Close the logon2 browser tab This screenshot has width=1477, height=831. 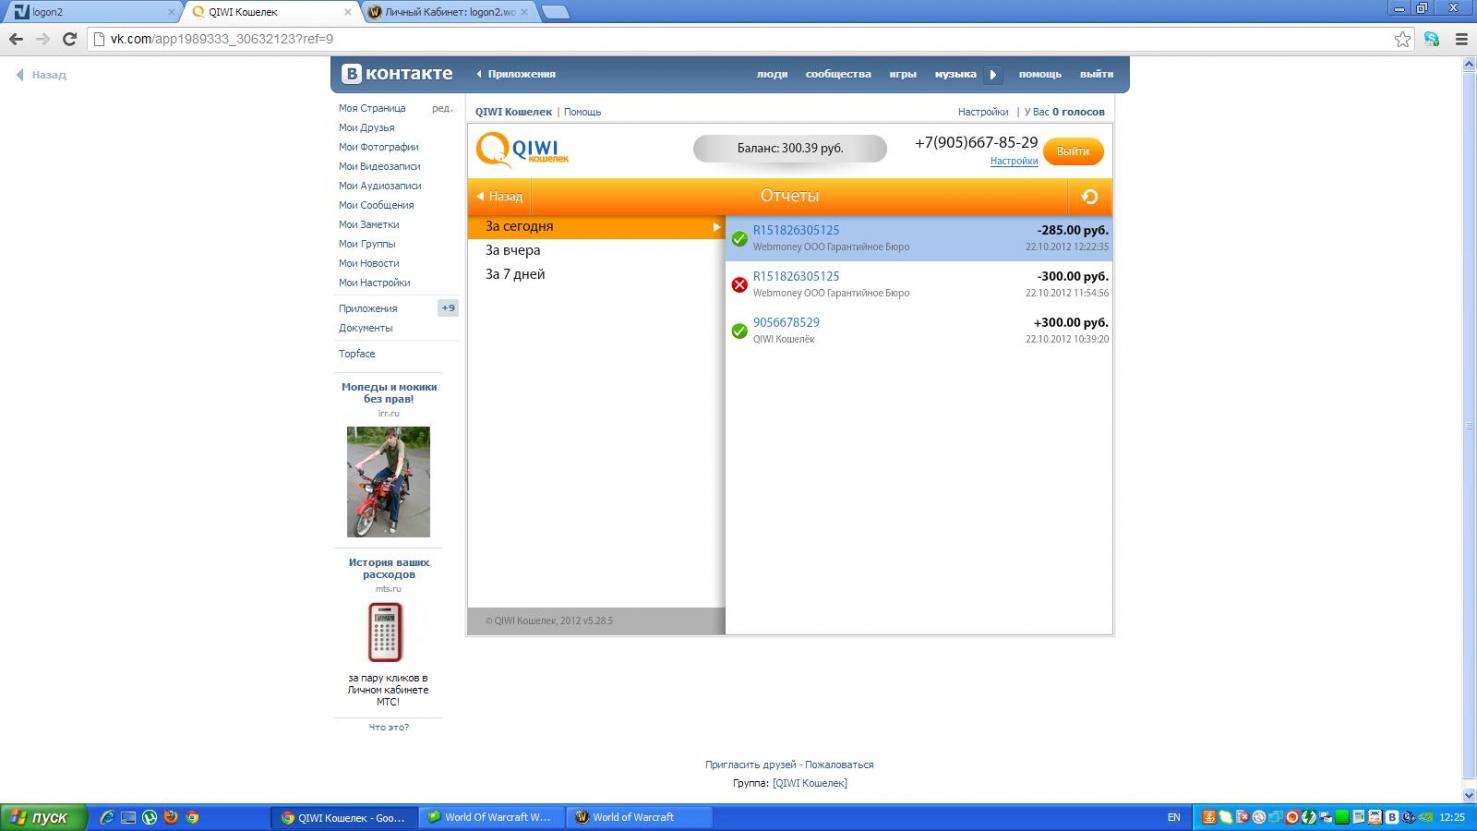pyautogui.click(x=171, y=12)
